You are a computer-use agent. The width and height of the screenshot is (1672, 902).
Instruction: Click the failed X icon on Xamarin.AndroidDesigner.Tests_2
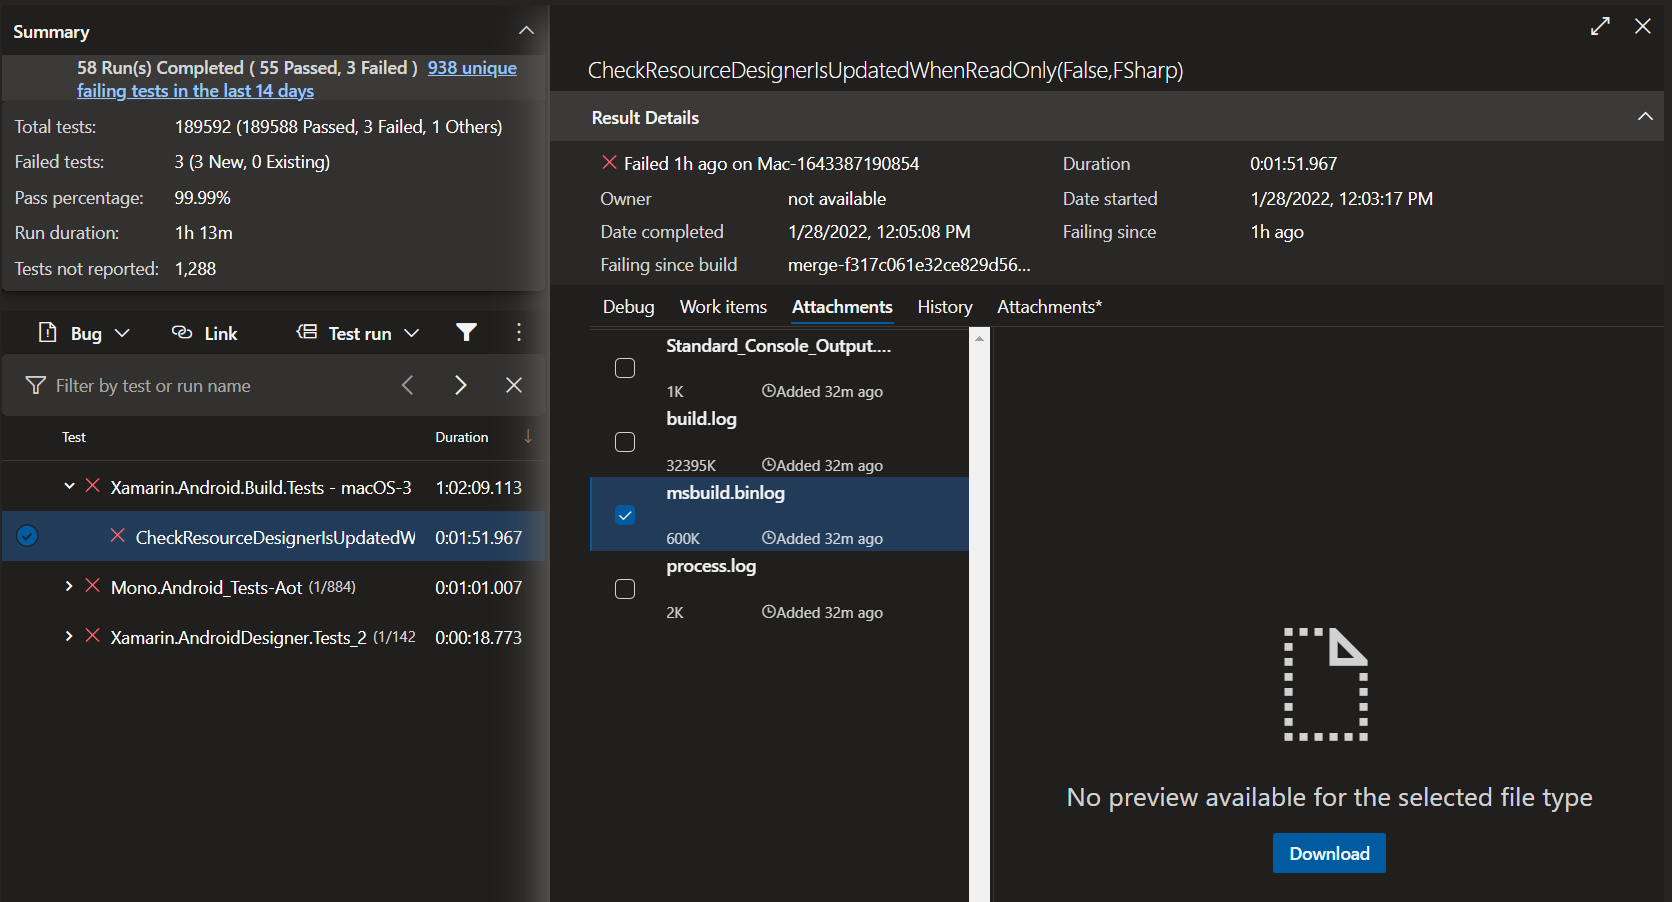(92, 636)
